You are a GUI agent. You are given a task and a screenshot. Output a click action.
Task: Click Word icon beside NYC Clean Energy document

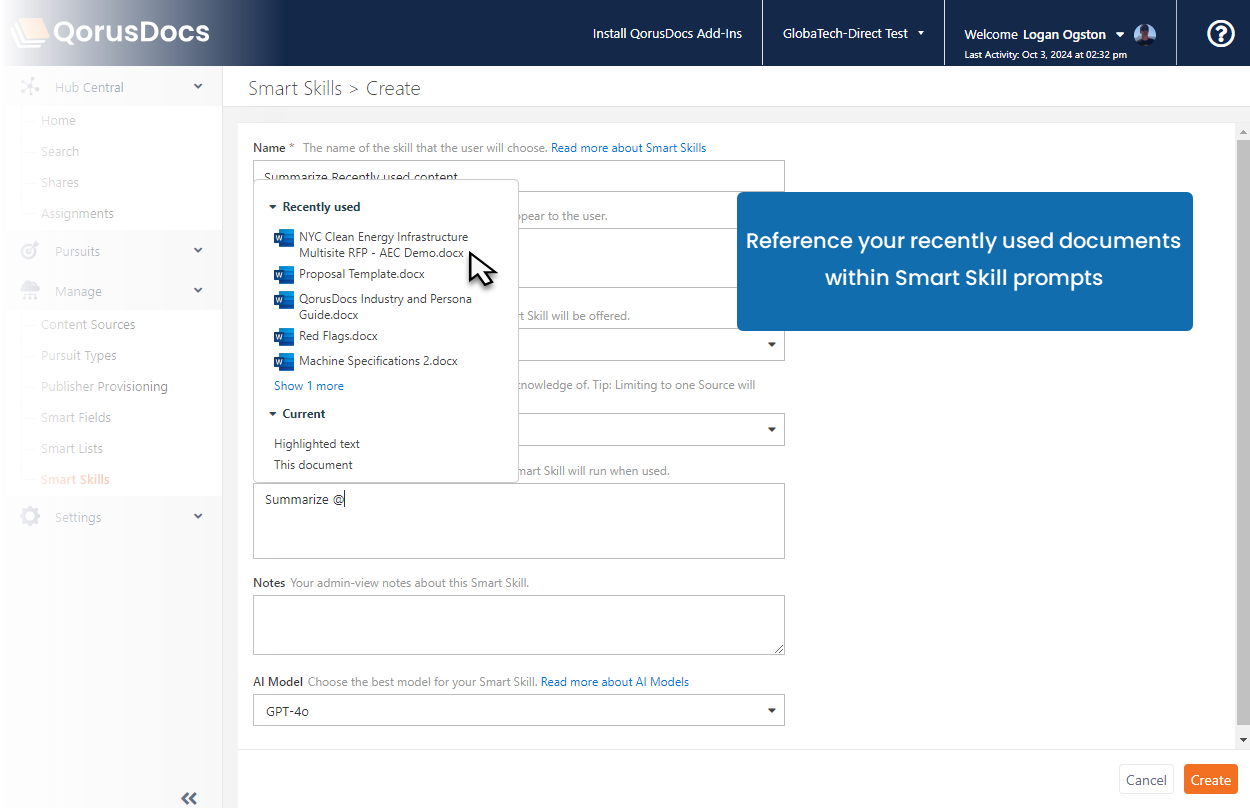coord(283,238)
